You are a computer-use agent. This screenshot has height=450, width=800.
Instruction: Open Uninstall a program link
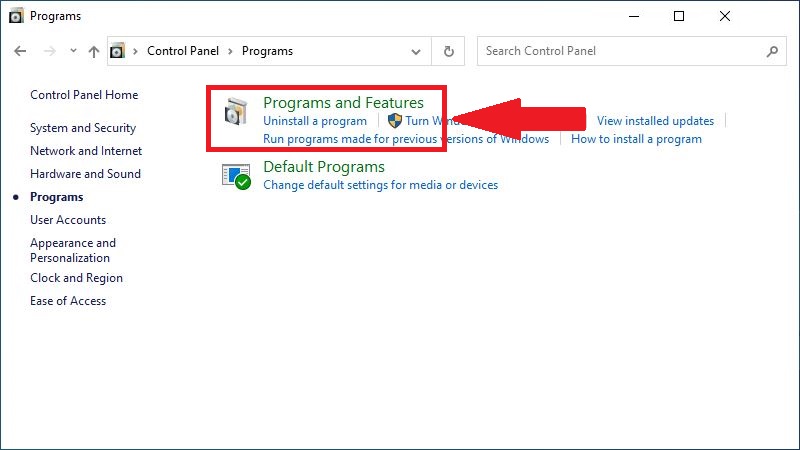click(x=314, y=121)
